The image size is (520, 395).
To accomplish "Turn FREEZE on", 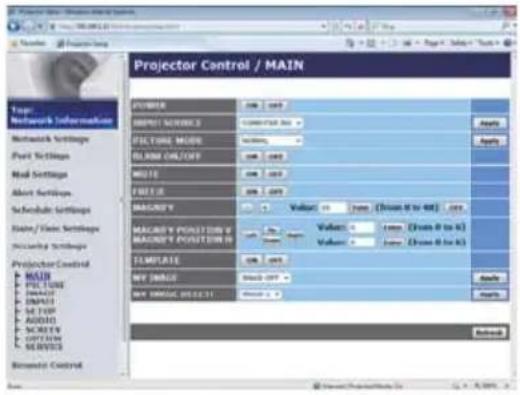I will (252, 191).
